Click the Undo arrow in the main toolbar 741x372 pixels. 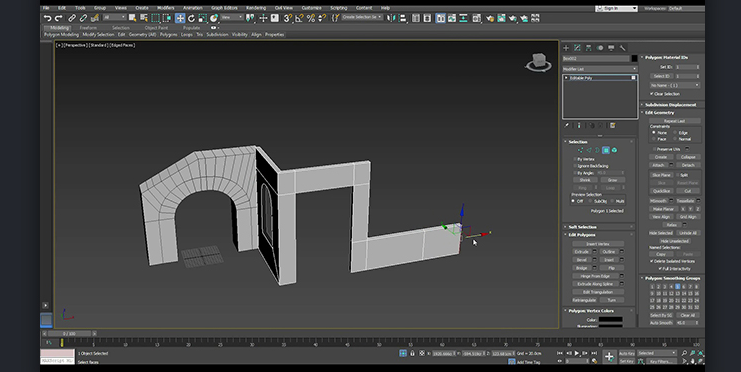[47, 18]
